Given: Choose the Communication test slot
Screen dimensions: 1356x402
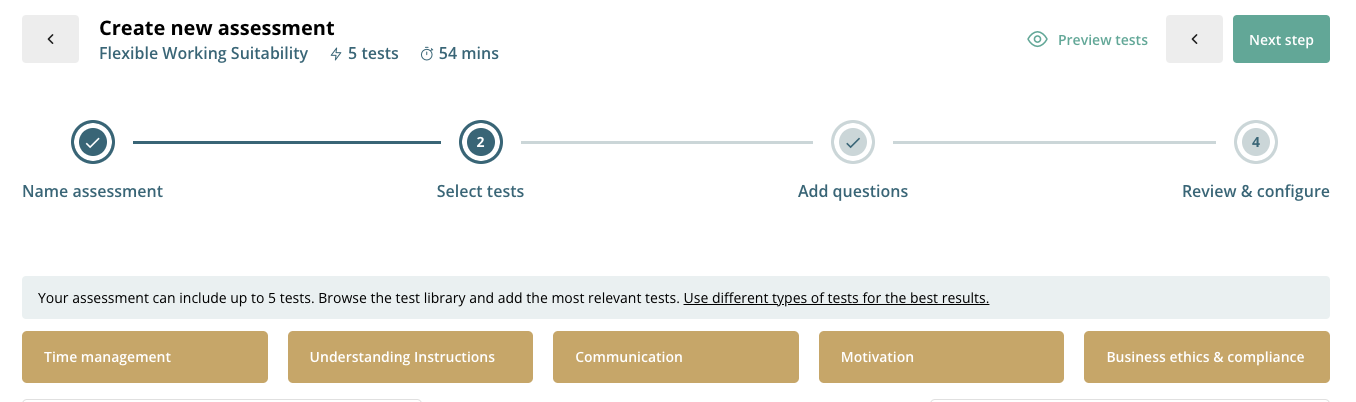Looking at the screenshot, I should [x=676, y=357].
